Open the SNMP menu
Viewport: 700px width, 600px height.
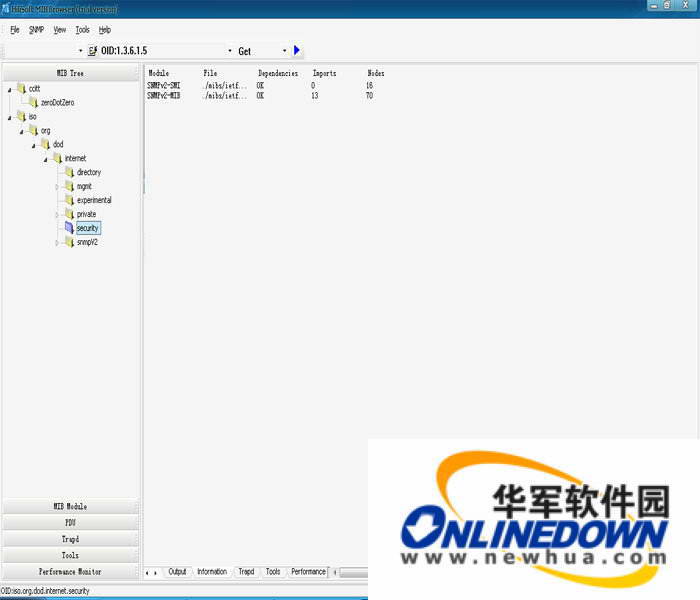coord(37,30)
